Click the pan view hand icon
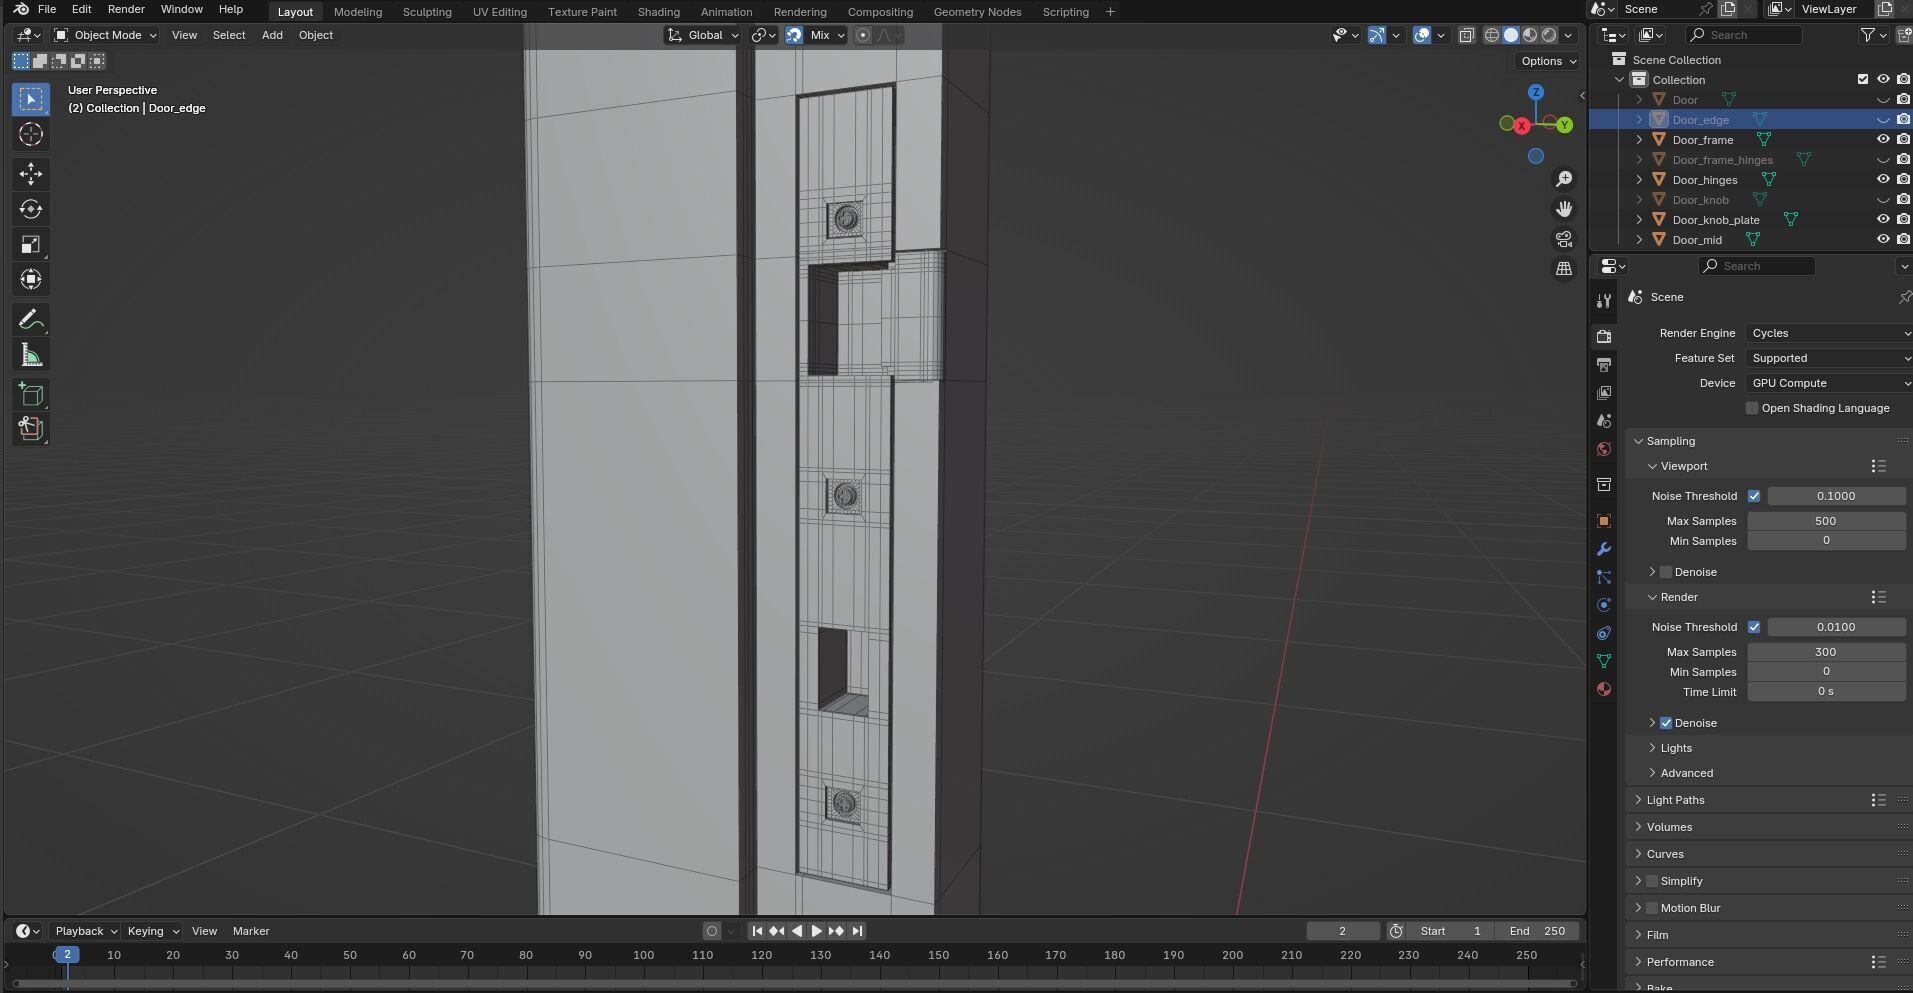Screen dimensions: 1913x993 tap(1564, 209)
